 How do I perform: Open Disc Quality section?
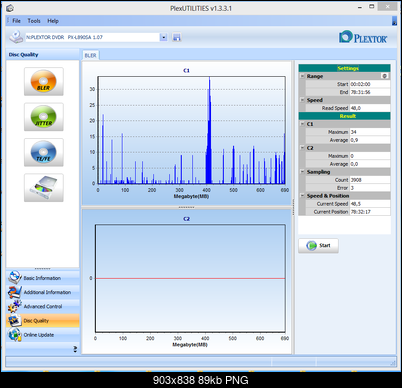43,321
